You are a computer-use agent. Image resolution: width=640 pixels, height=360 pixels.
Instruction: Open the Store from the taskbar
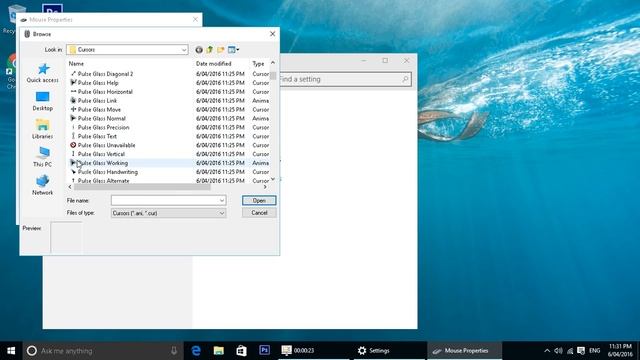point(242,351)
